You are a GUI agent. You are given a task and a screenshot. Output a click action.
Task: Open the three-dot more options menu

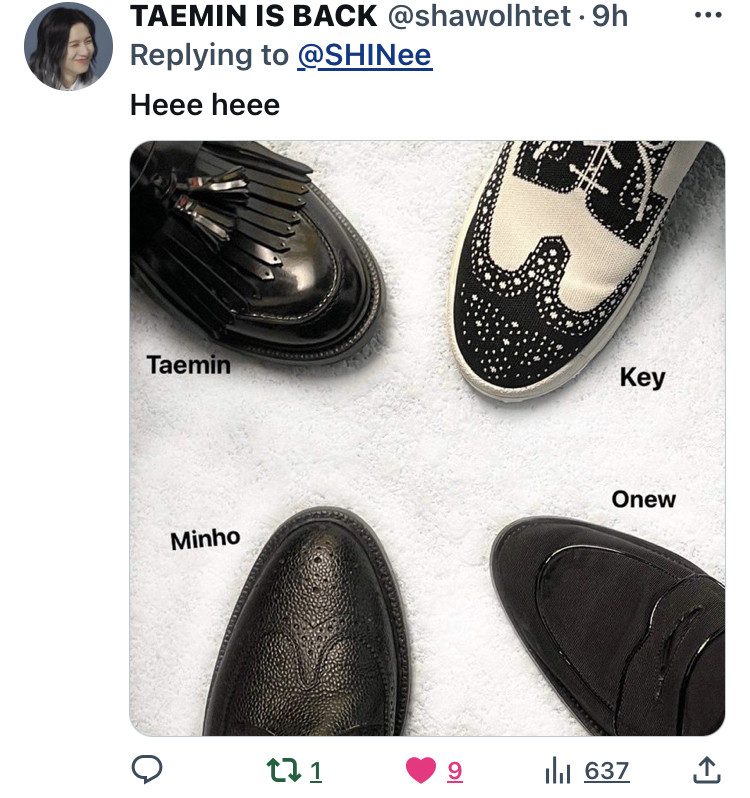[x=708, y=15]
